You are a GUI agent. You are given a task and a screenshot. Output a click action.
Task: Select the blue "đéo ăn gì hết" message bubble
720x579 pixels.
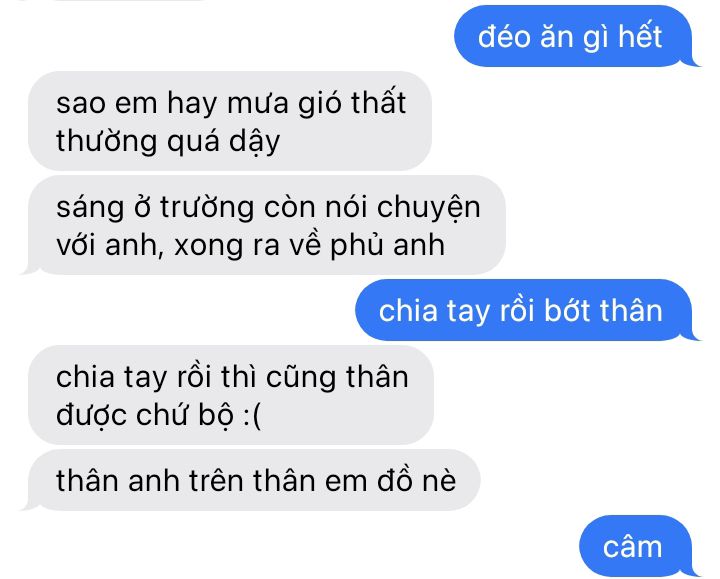[x=575, y=36]
